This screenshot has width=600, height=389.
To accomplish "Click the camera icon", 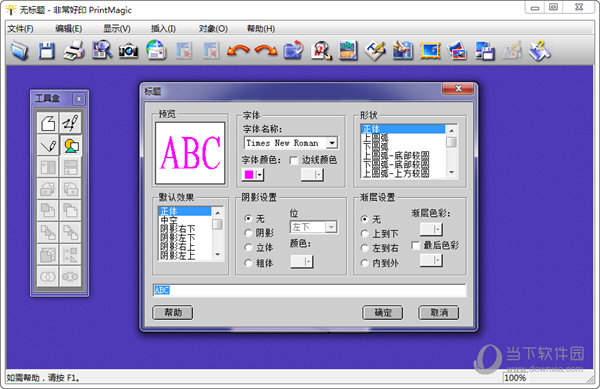I will pos(128,50).
